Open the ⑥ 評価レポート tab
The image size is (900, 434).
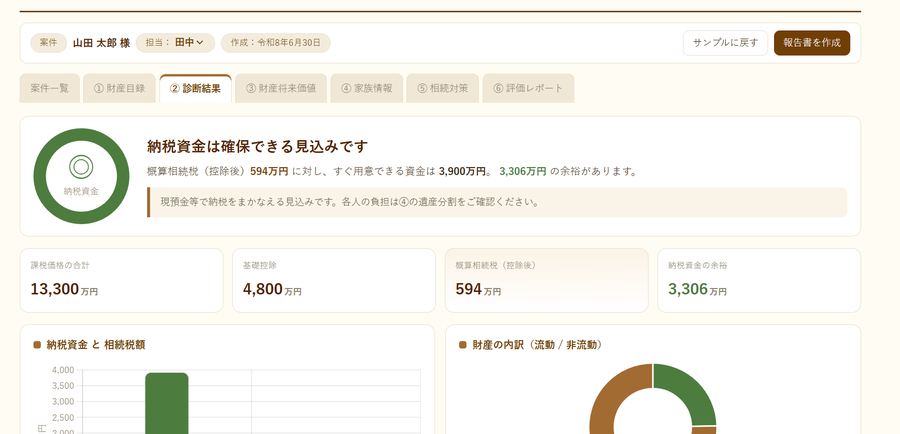(x=528, y=88)
